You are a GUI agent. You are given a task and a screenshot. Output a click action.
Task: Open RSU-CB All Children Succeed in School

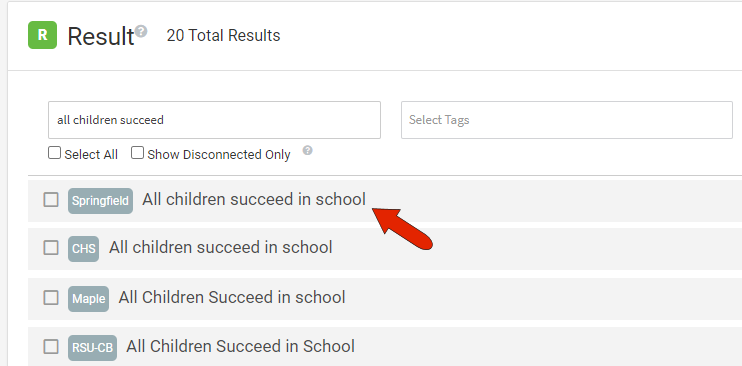[x=240, y=346]
